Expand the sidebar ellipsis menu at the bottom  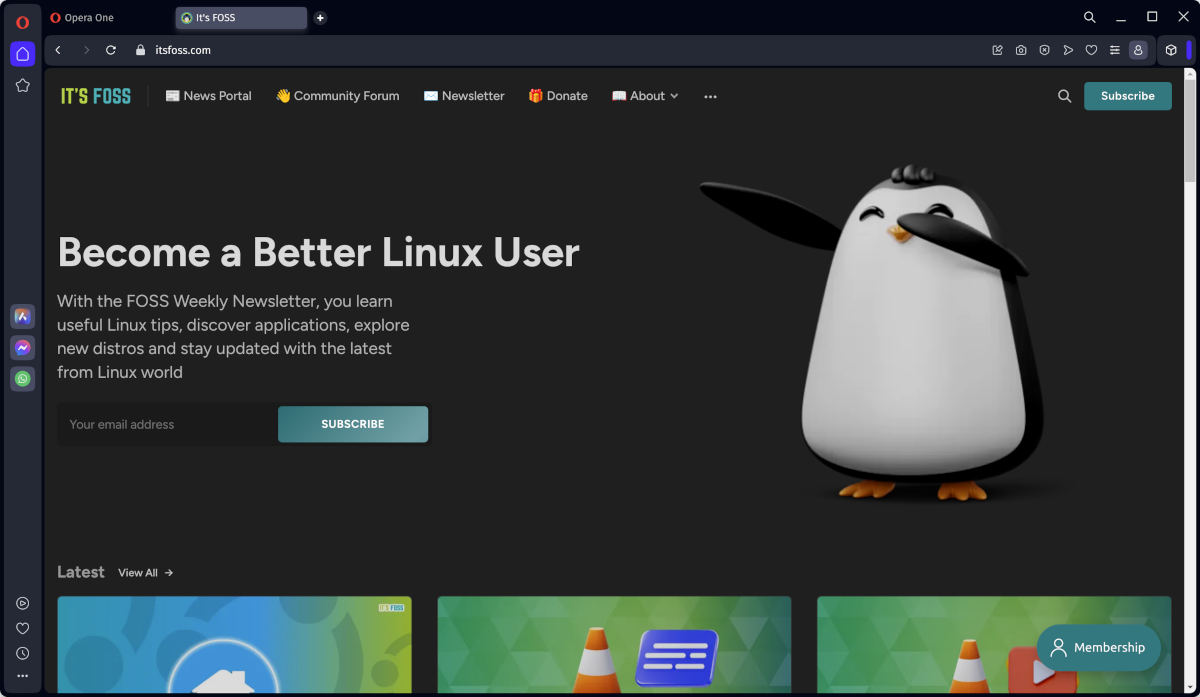[x=22, y=676]
